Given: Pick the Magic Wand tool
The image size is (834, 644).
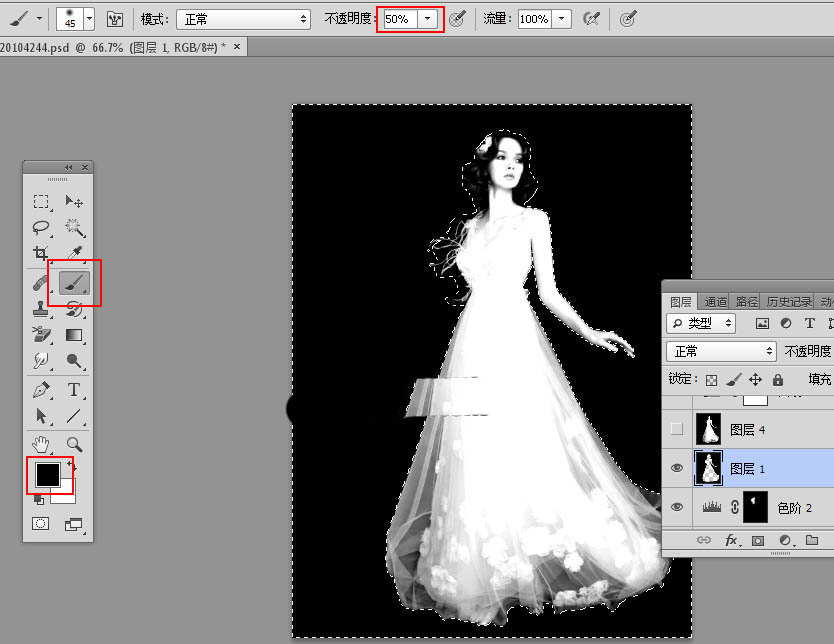Looking at the screenshot, I should [x=73, y=227].
